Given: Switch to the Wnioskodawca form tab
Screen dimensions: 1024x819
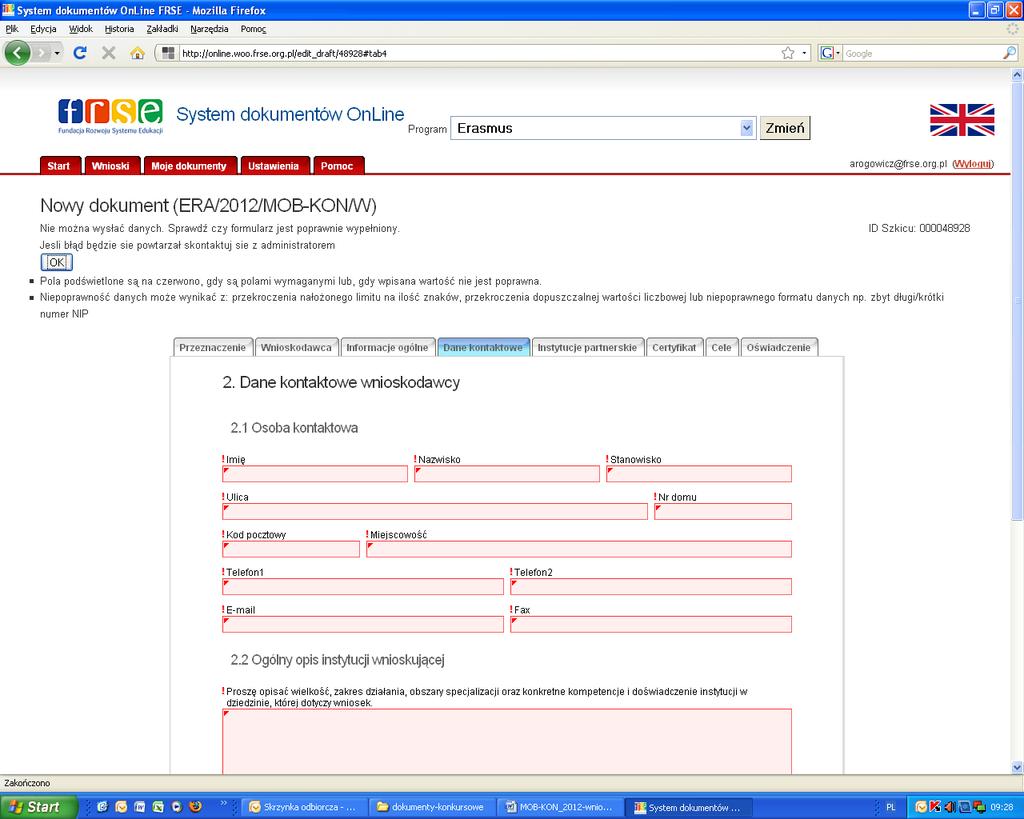Looking at the screenshot, I should tap(296, 347).
